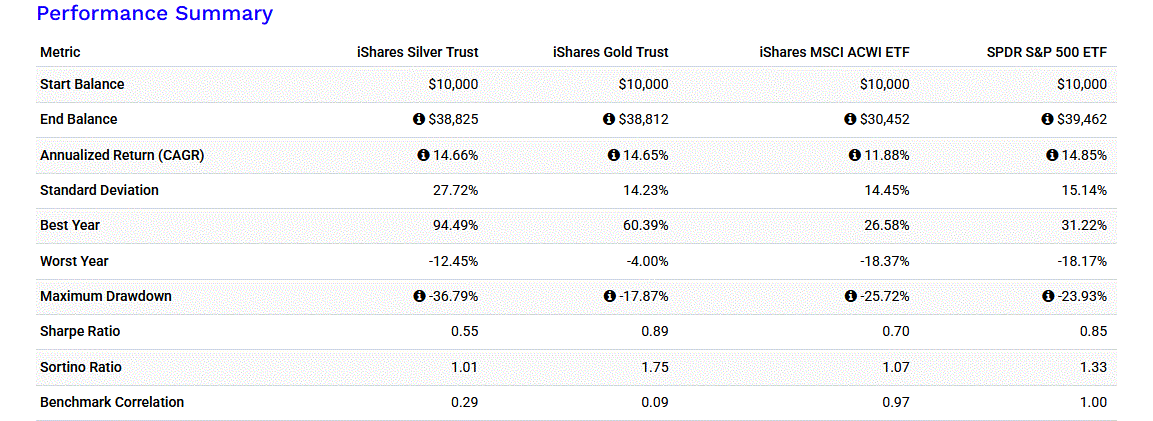This screenshot has height=421, width=1153.
Task: Click the SPDR S&P 500 ETF header
Action: pos(1046,52)
